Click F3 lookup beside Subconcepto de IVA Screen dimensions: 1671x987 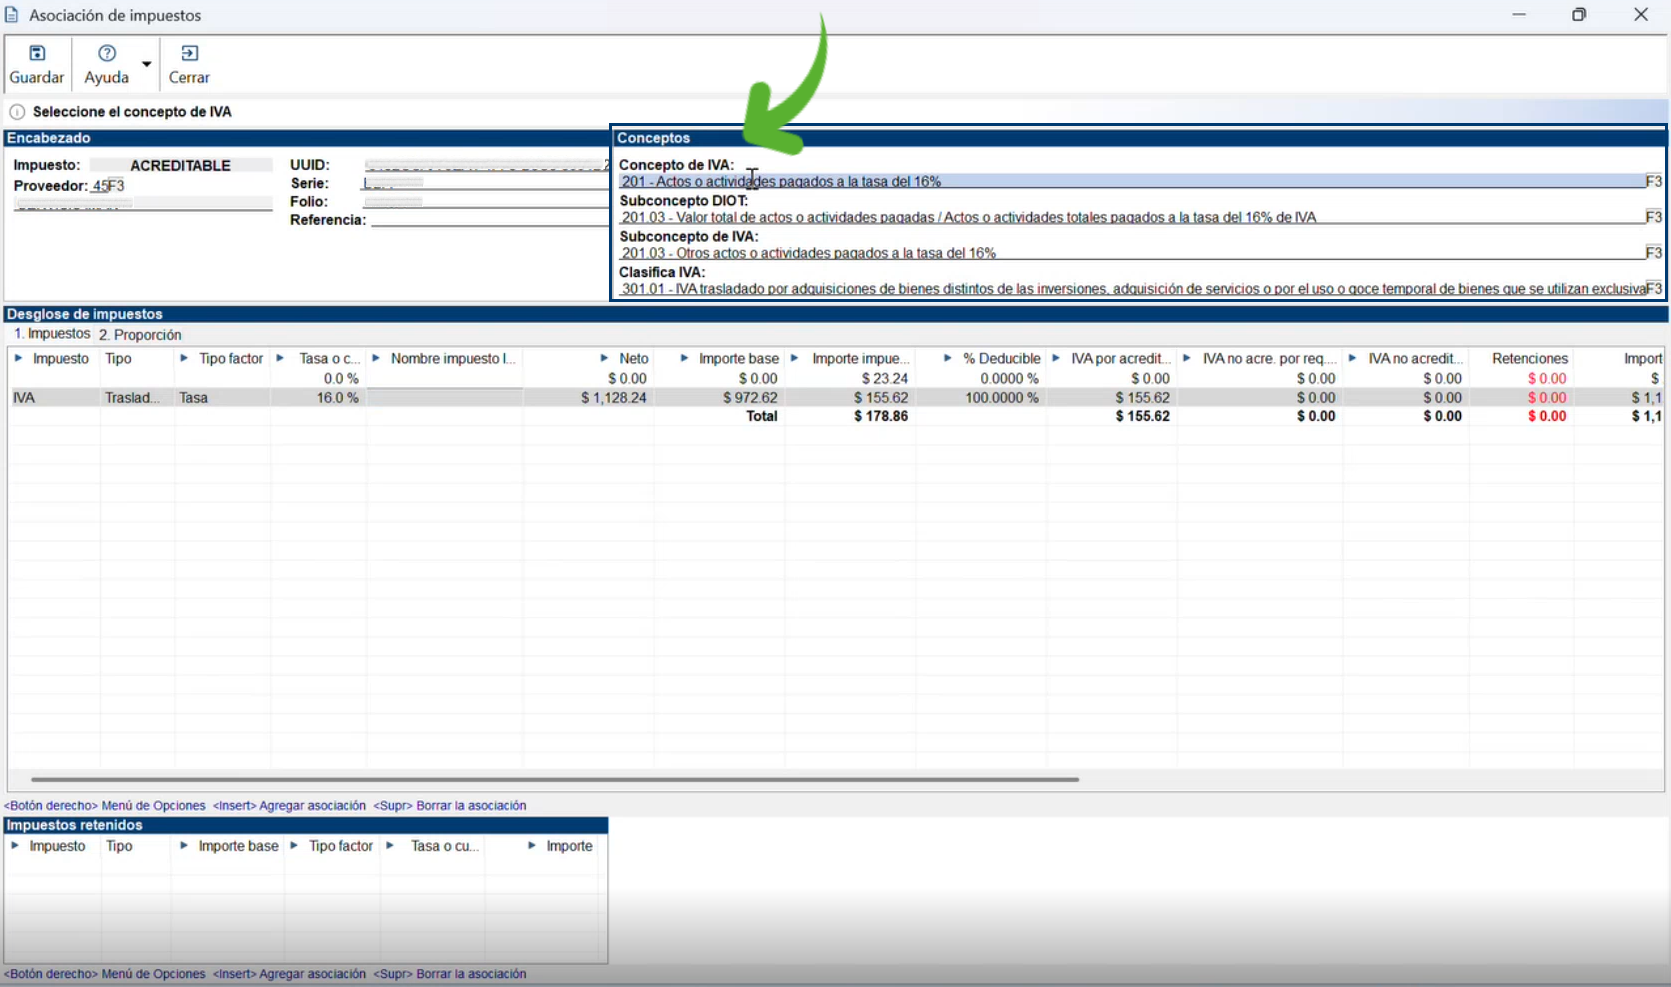pos(1653,254)
